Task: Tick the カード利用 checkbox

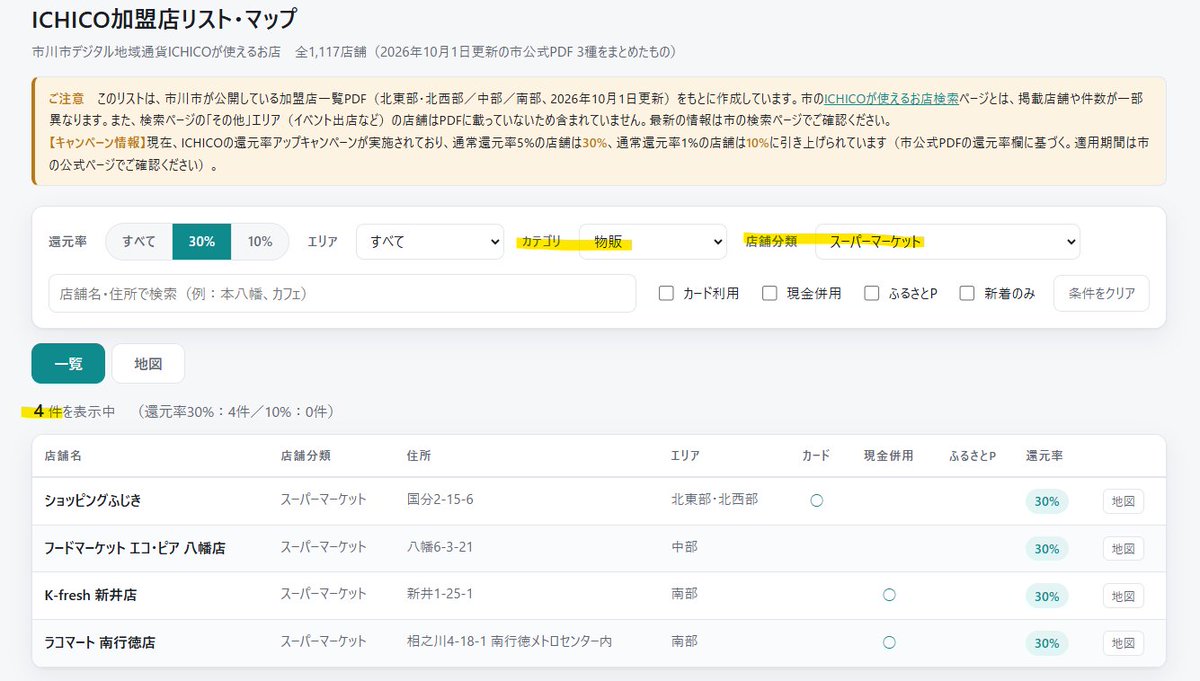Action: [x=666, y=293]
